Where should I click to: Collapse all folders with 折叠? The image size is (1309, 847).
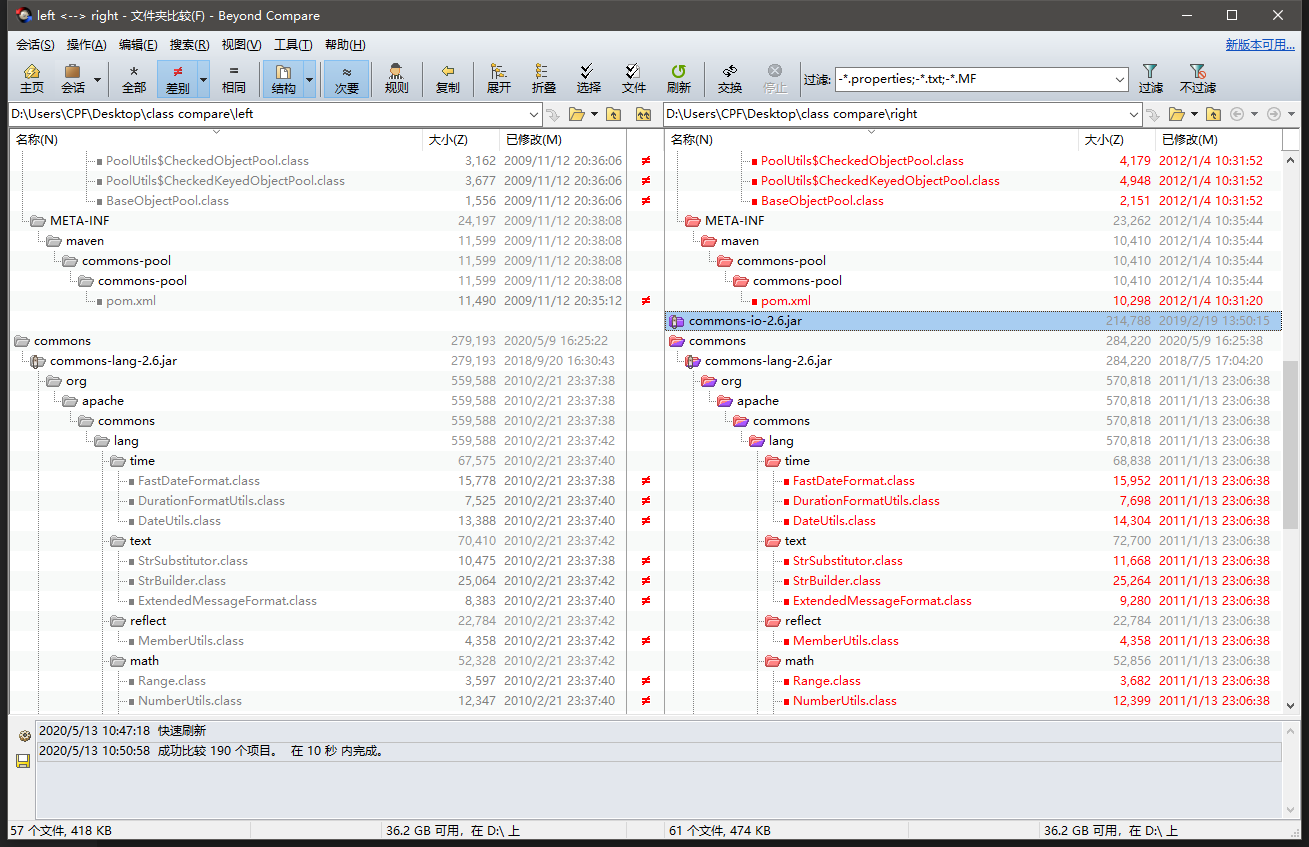coord(544,79)
